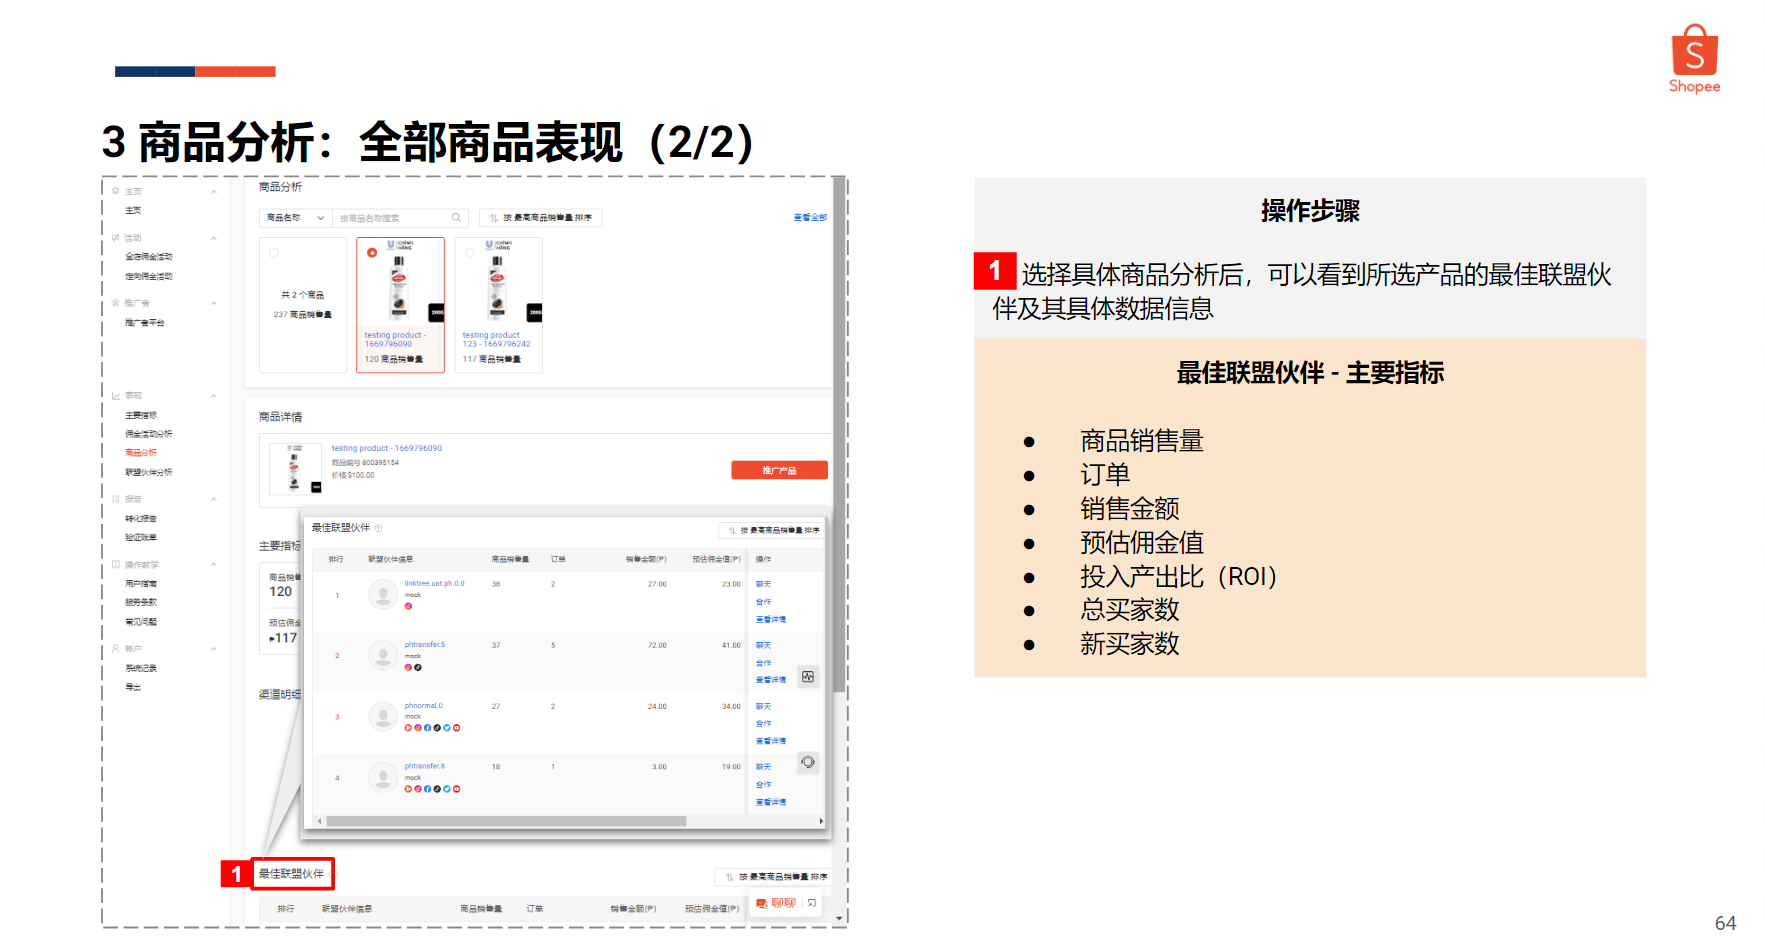Collapse the 帐户 sidebar section
Image resolution: width=1765 pixels, height=945 pixels.
click(x=214, y=649)
